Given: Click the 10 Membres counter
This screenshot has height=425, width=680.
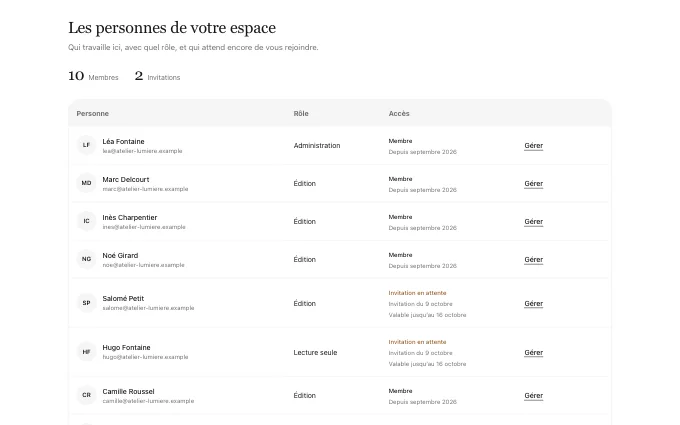Looking at the screenshot, I should (x=93, y=76).
